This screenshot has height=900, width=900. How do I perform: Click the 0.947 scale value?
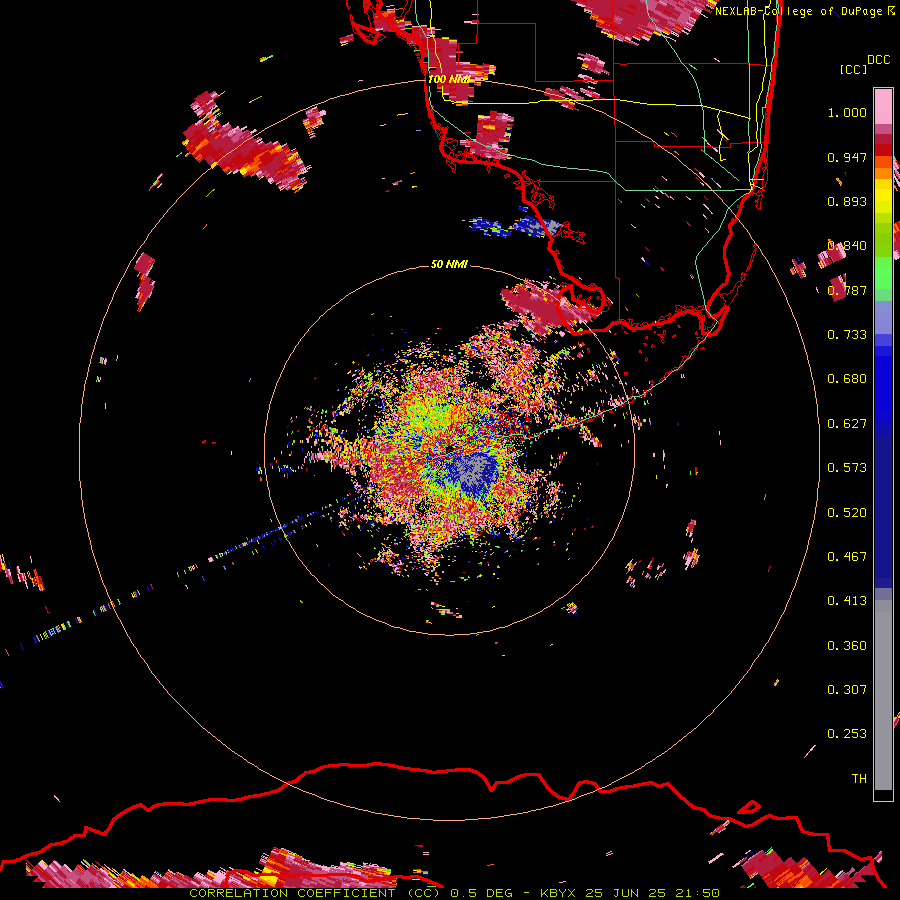pos(847,157)
